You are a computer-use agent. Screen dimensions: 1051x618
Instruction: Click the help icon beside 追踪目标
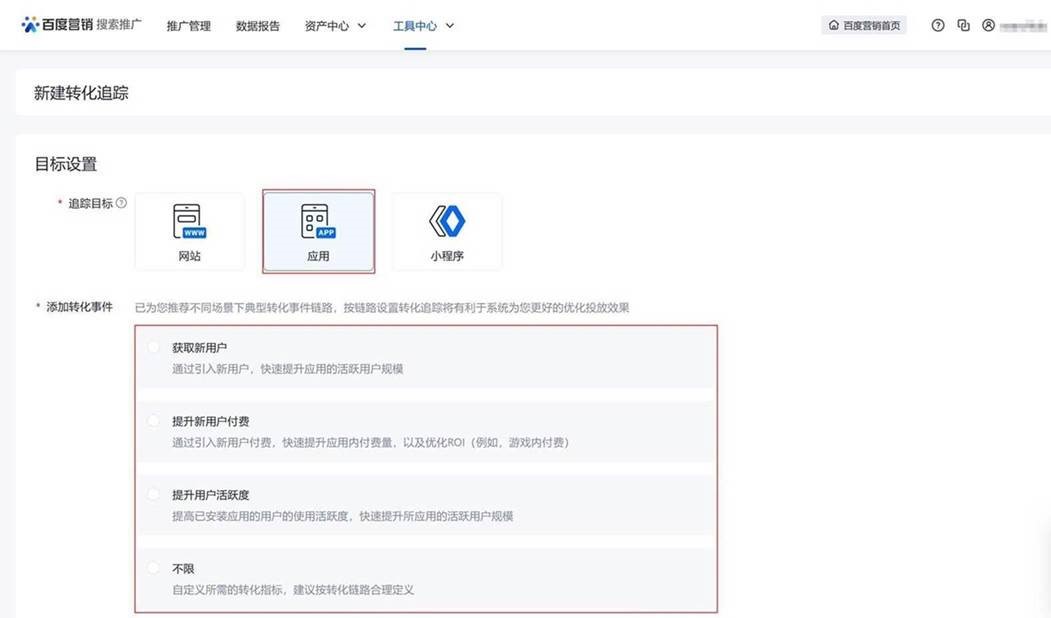point(122,203)
